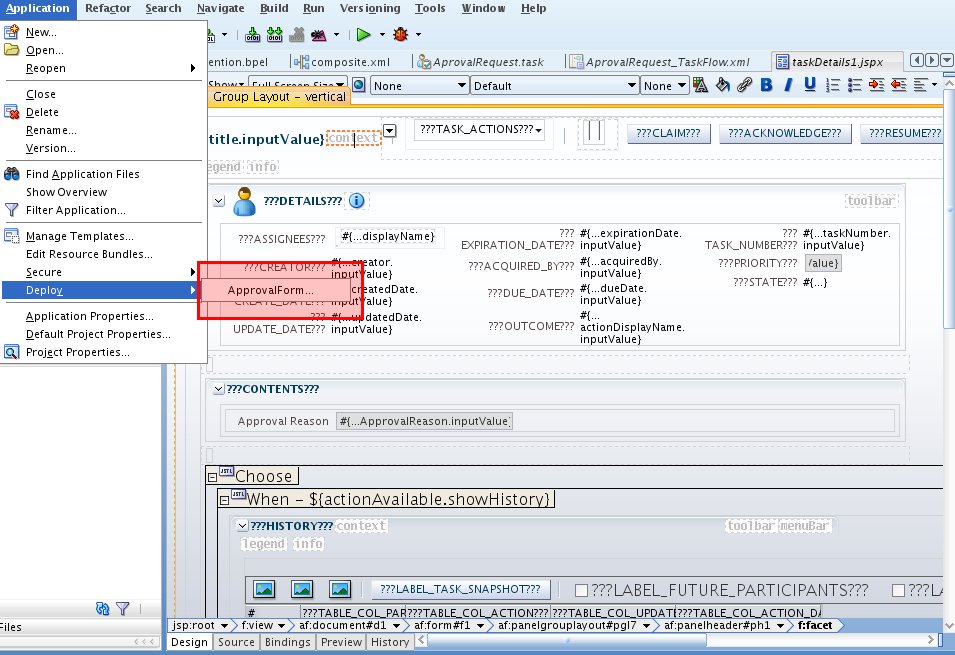The width and height of the screenshot is (955, 655).
Task: Open the Run button dropdown arrow
Action: pos(382,35)
